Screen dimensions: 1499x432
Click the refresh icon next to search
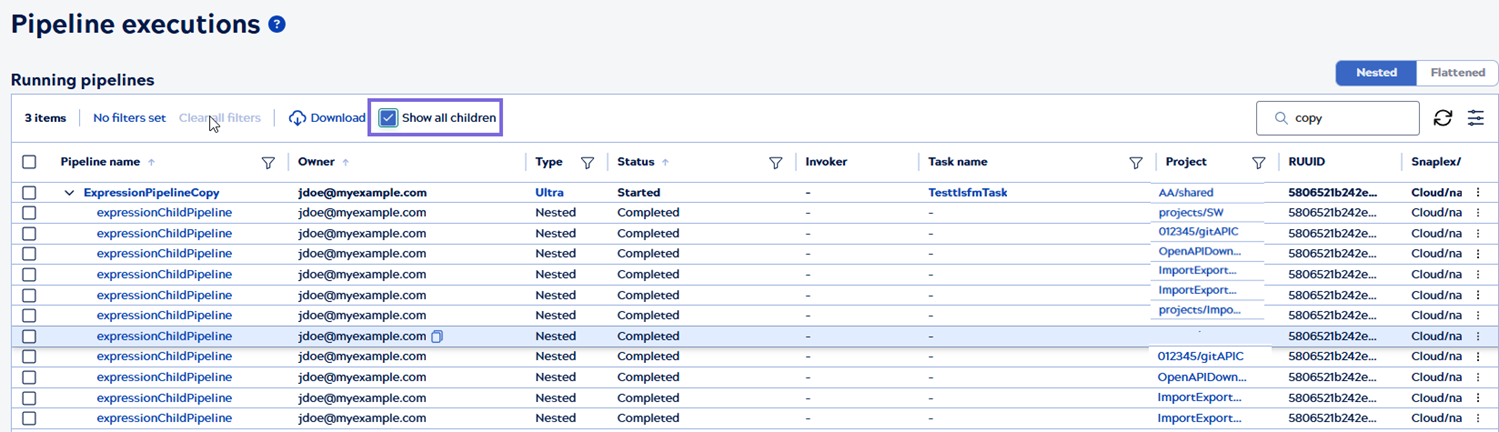click(x=1442, y=118)
